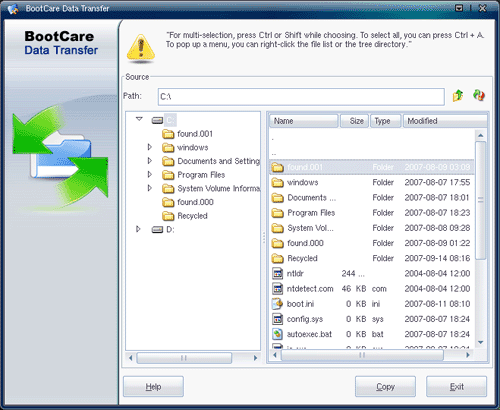Screen dimensions: 500x410
Task: Sort file list by Name column
Action: coord(303,121)
